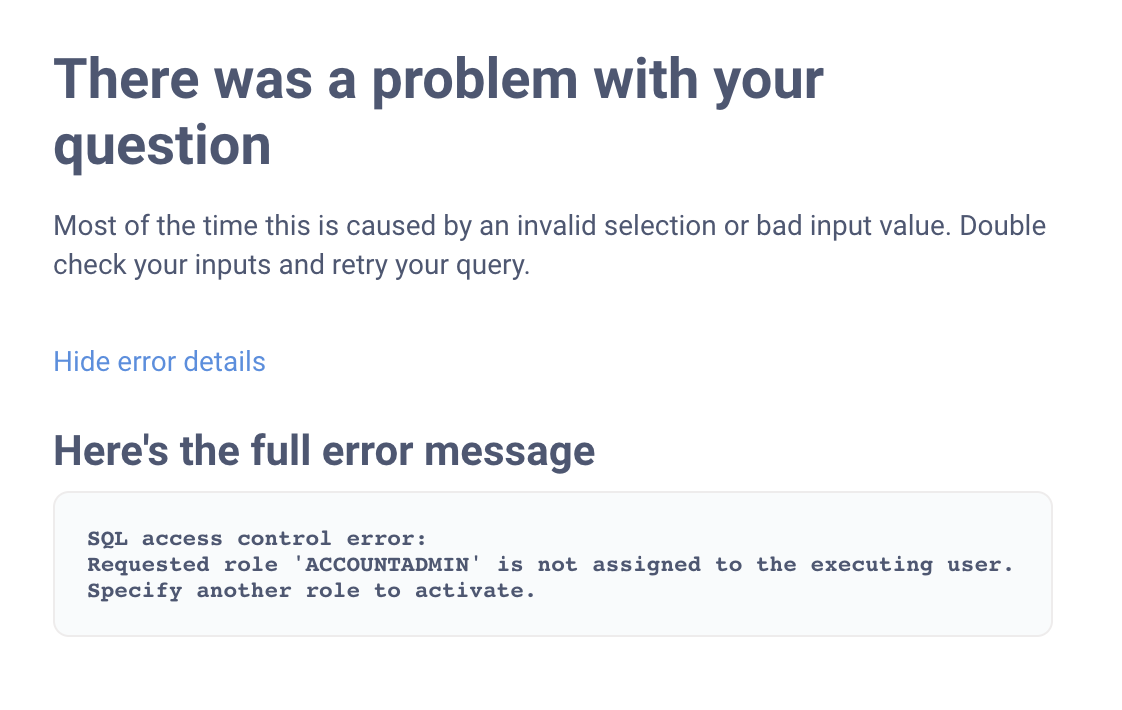Click the blue-colored link below the description paragraph
1122x710 pixels.
click(x=159, y=362)
